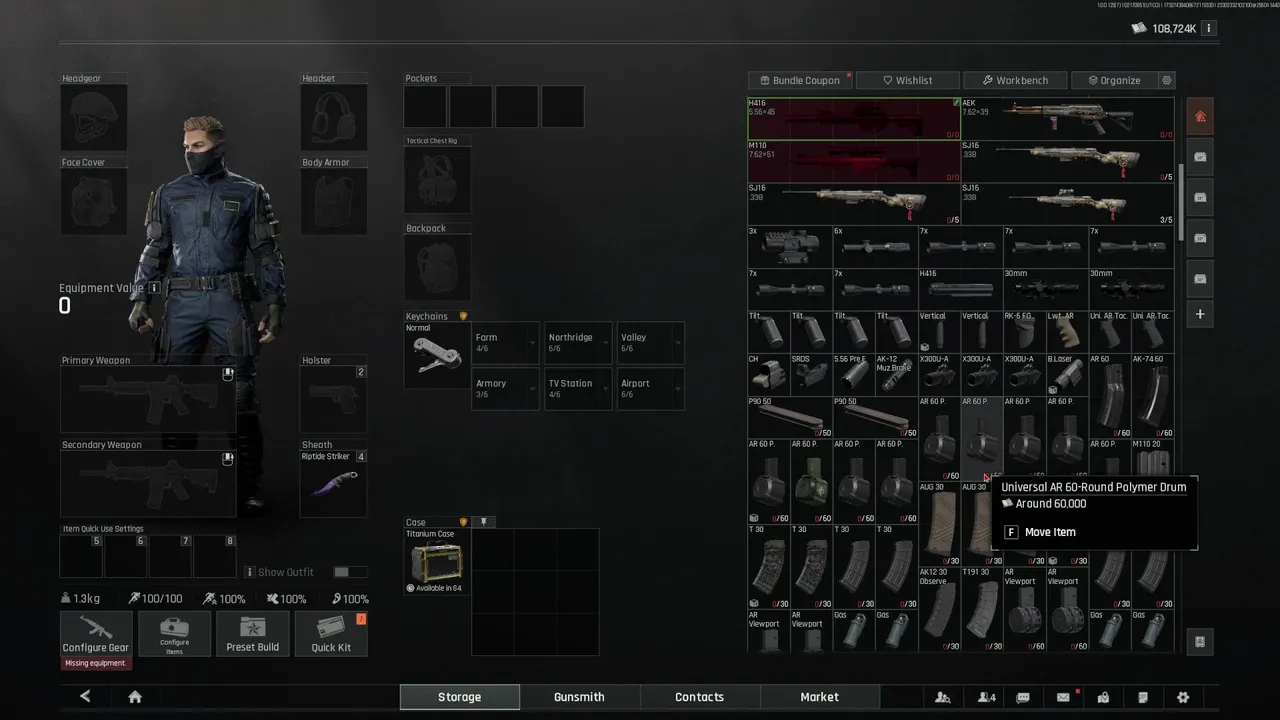Select the AK-74 60 magazine
The width and height of the screenshot is (1280, 720).
click(x=1152, y=396)
